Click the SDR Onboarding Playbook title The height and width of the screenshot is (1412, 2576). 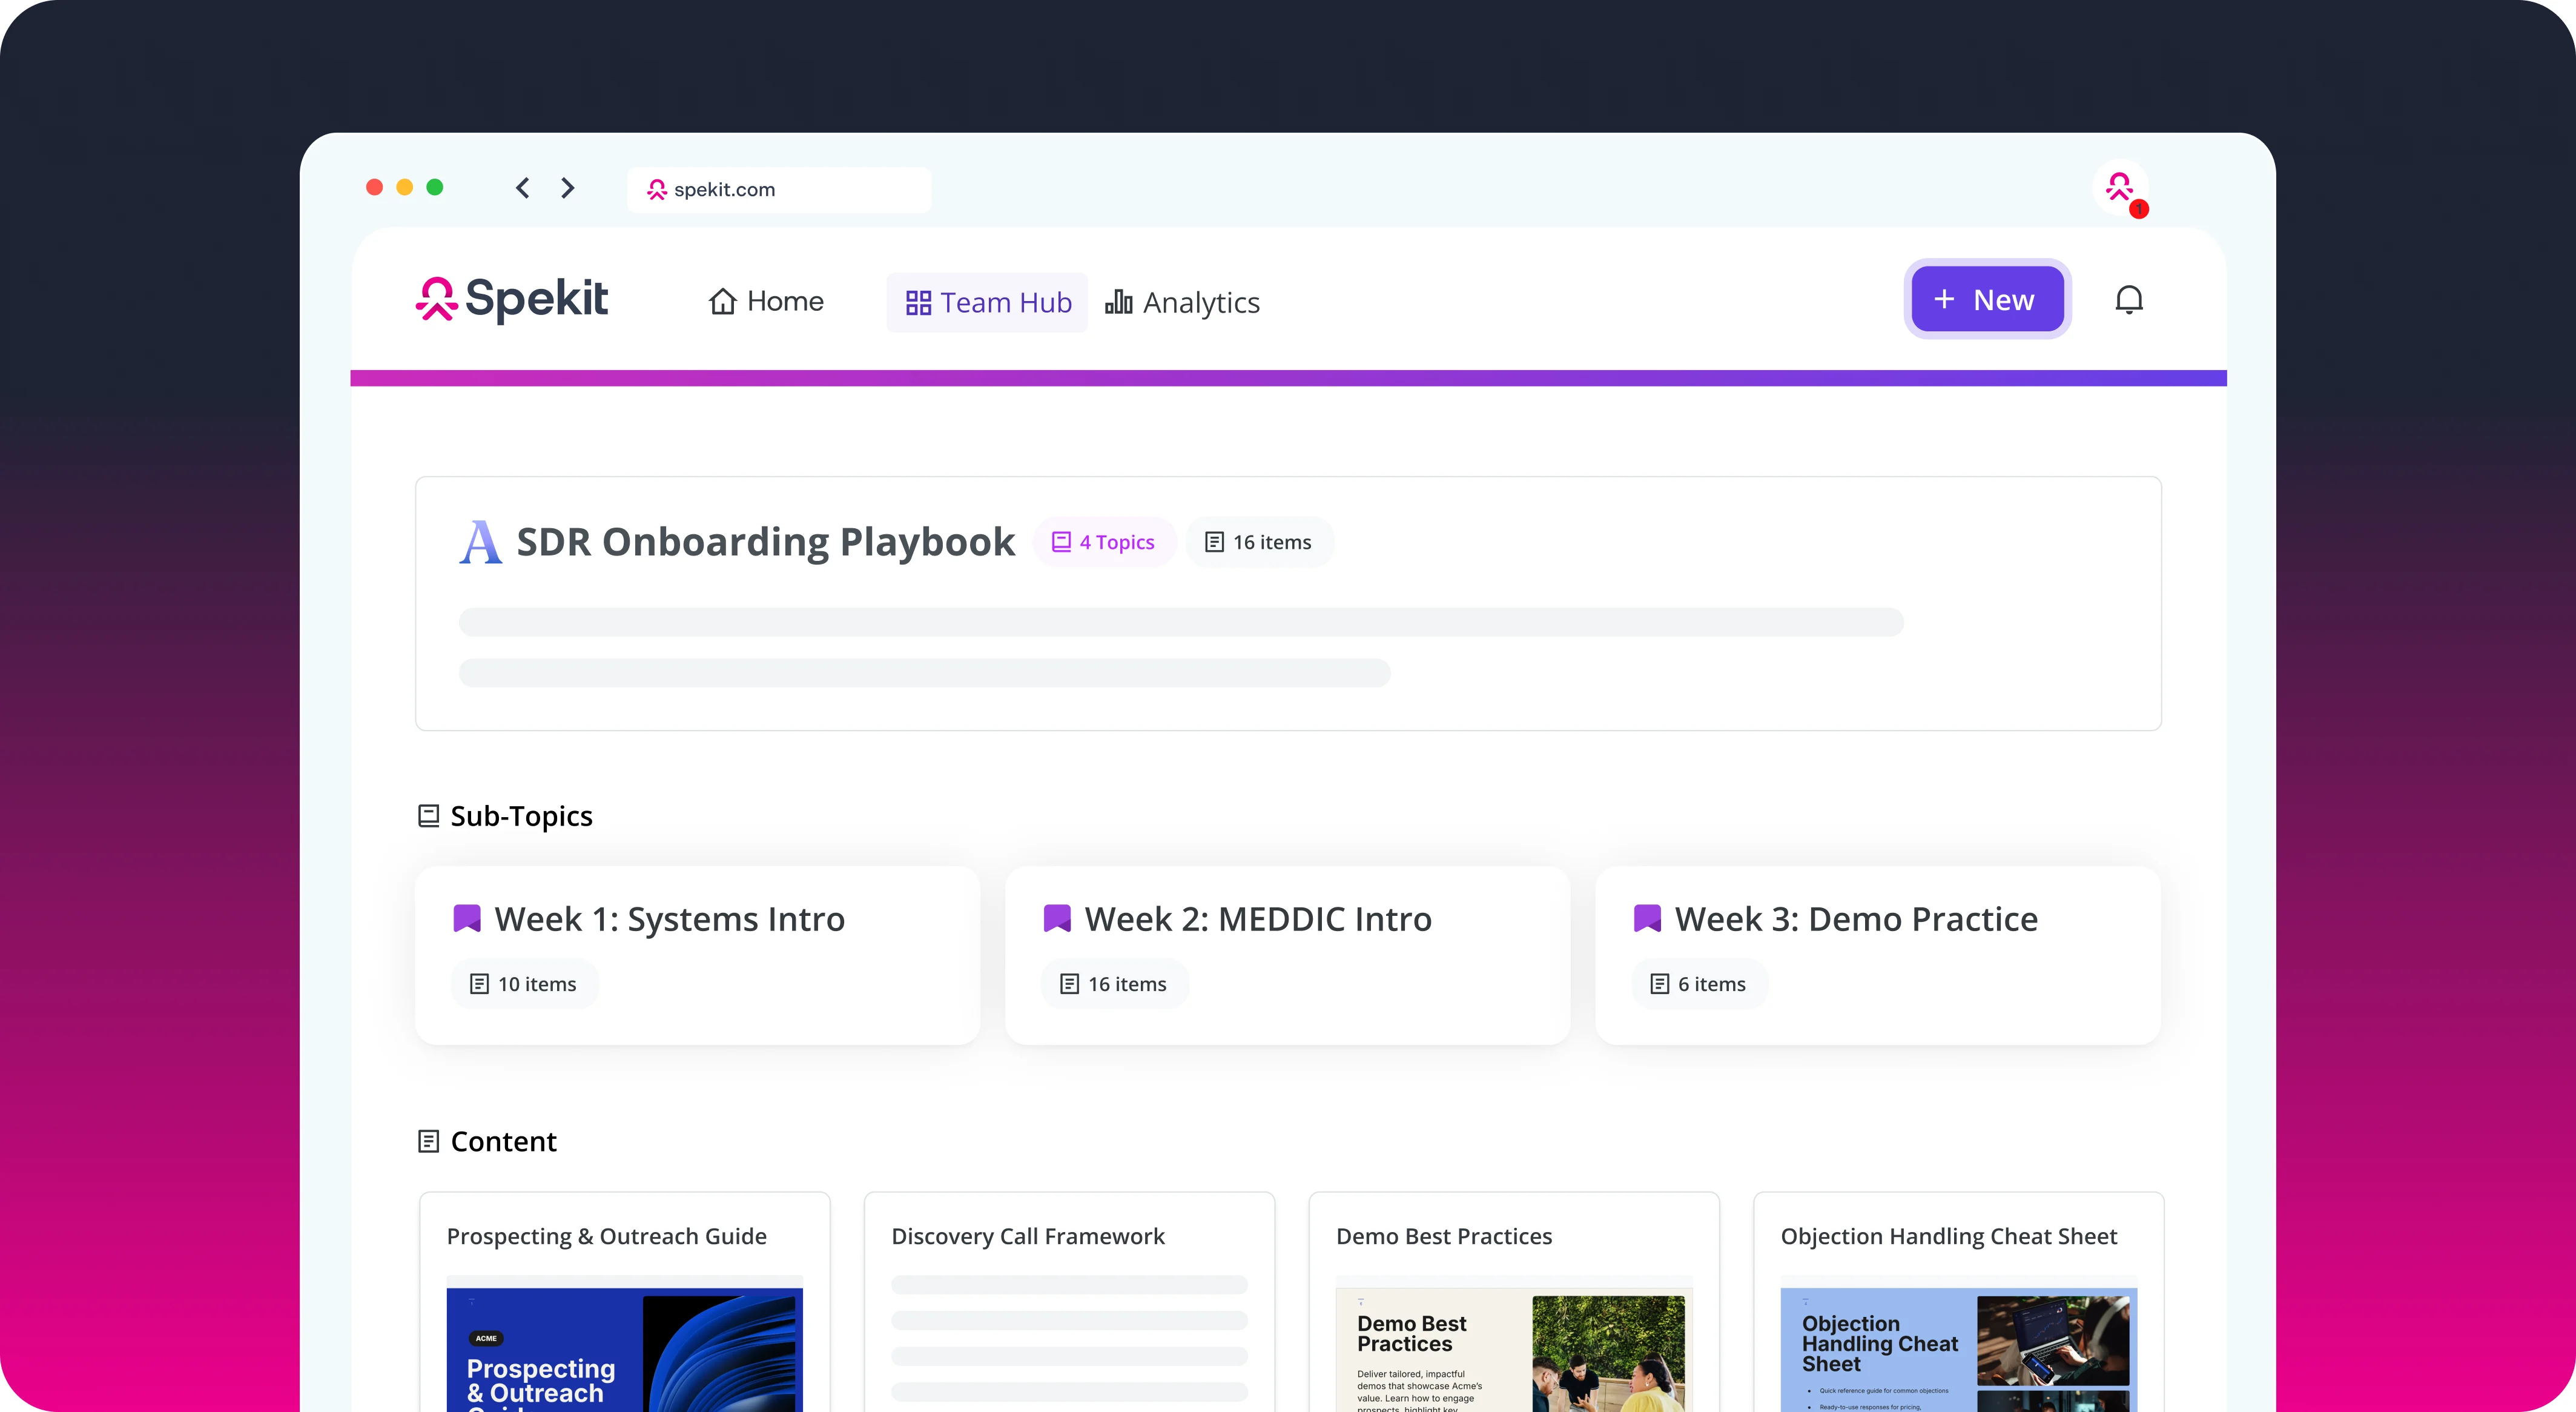click(765, 542)
